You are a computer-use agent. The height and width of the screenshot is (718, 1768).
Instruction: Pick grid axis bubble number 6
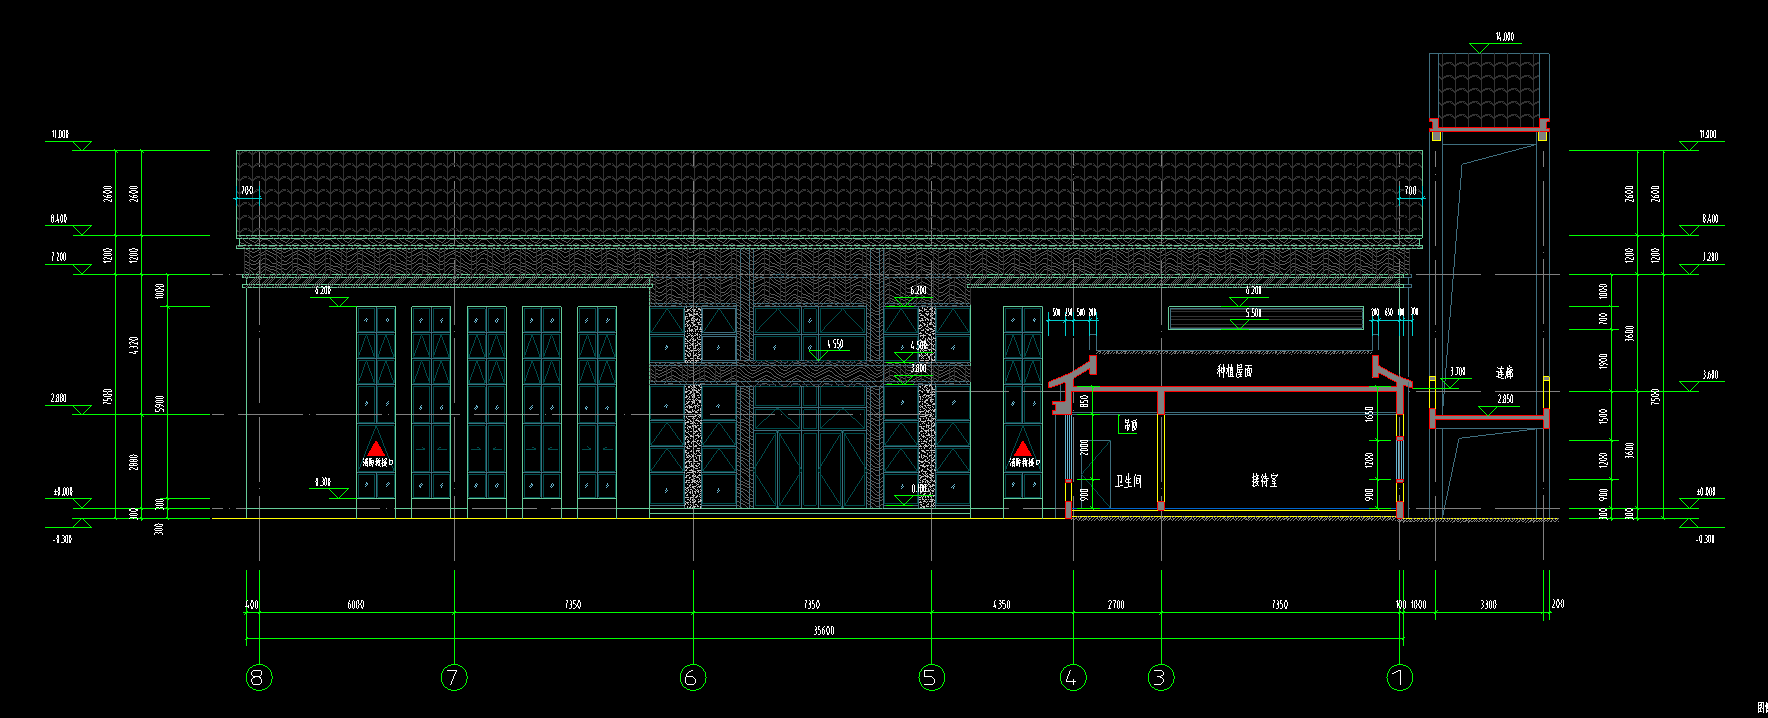[692, 678]
